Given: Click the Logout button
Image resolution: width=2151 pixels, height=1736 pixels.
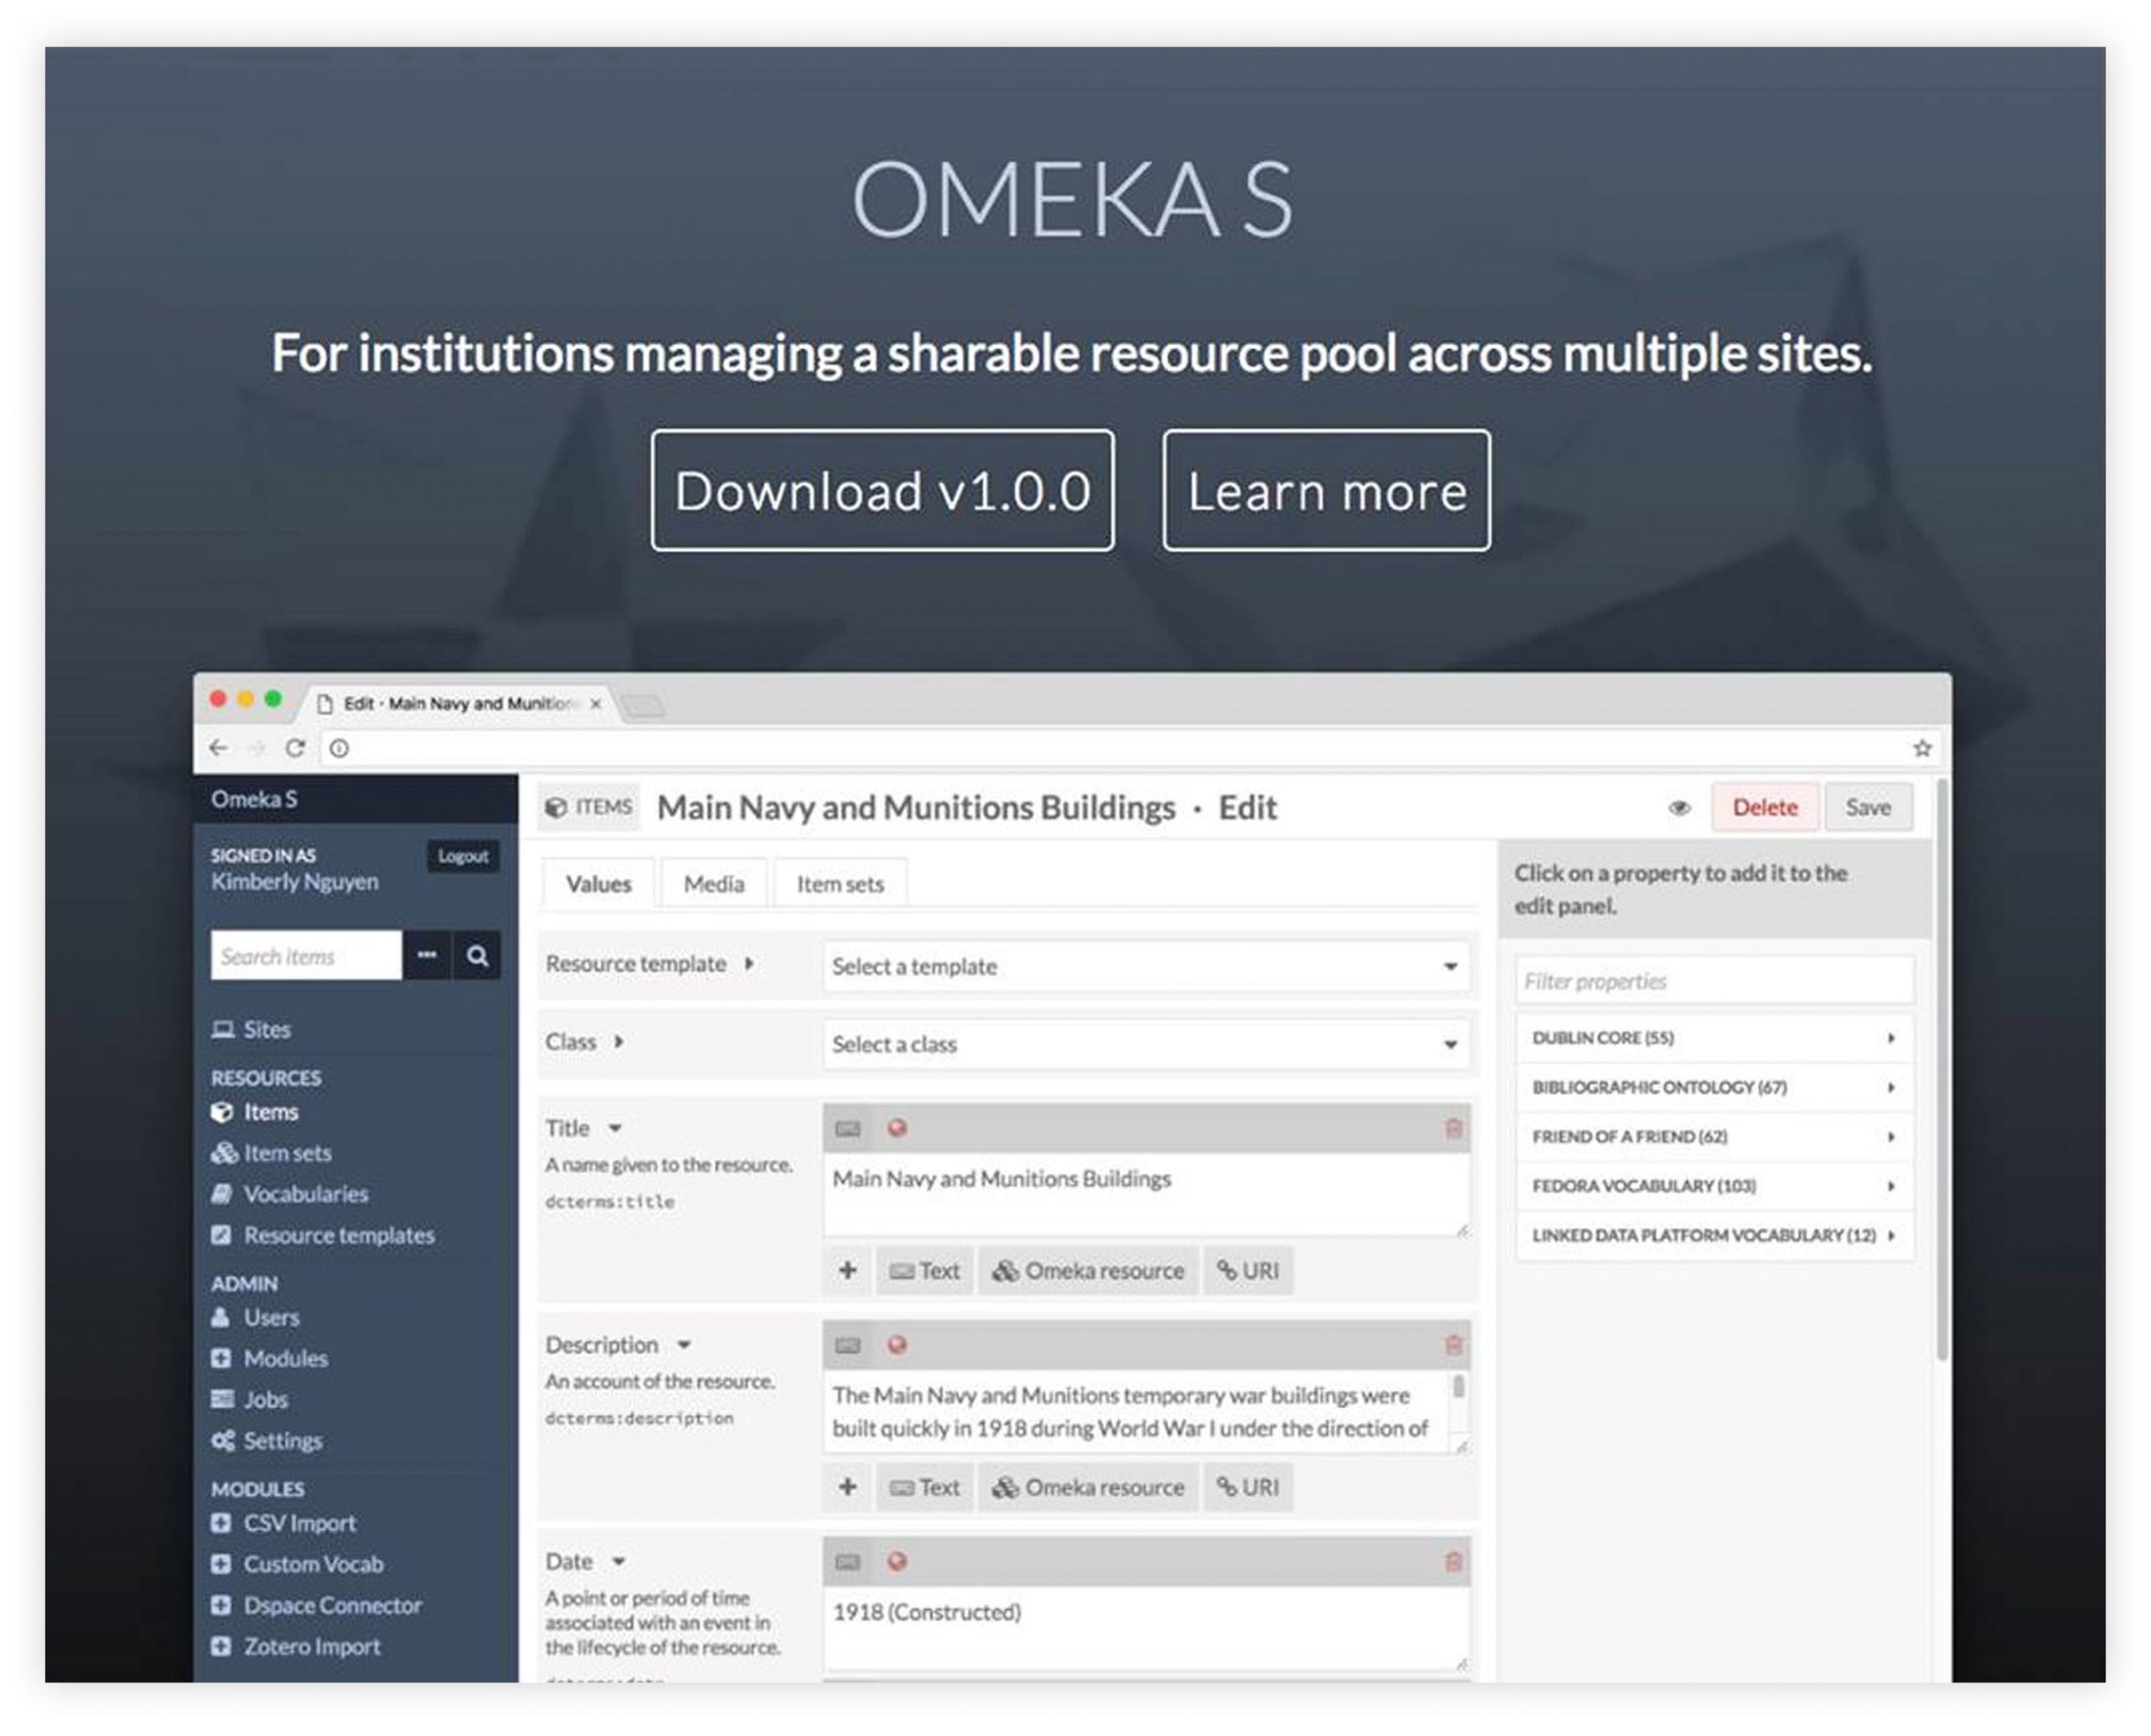Looking at the screenshot, I should [463, 856].
